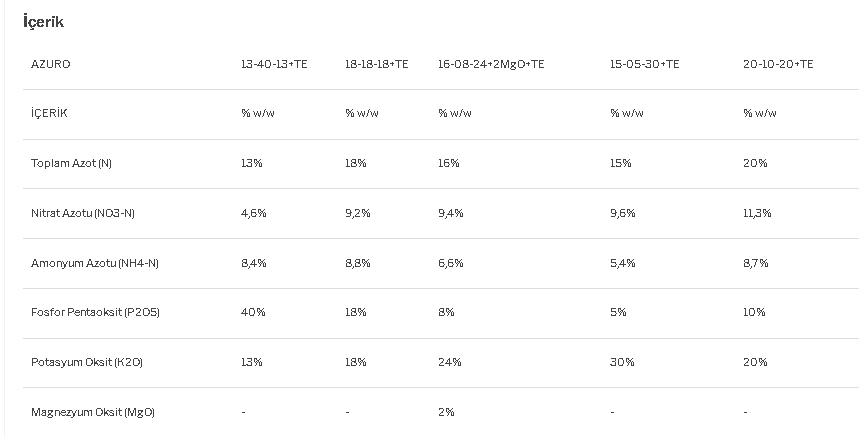Screen dimensions: 860x437
Task: Click the İçerik section heading
Action: [43, 21]
